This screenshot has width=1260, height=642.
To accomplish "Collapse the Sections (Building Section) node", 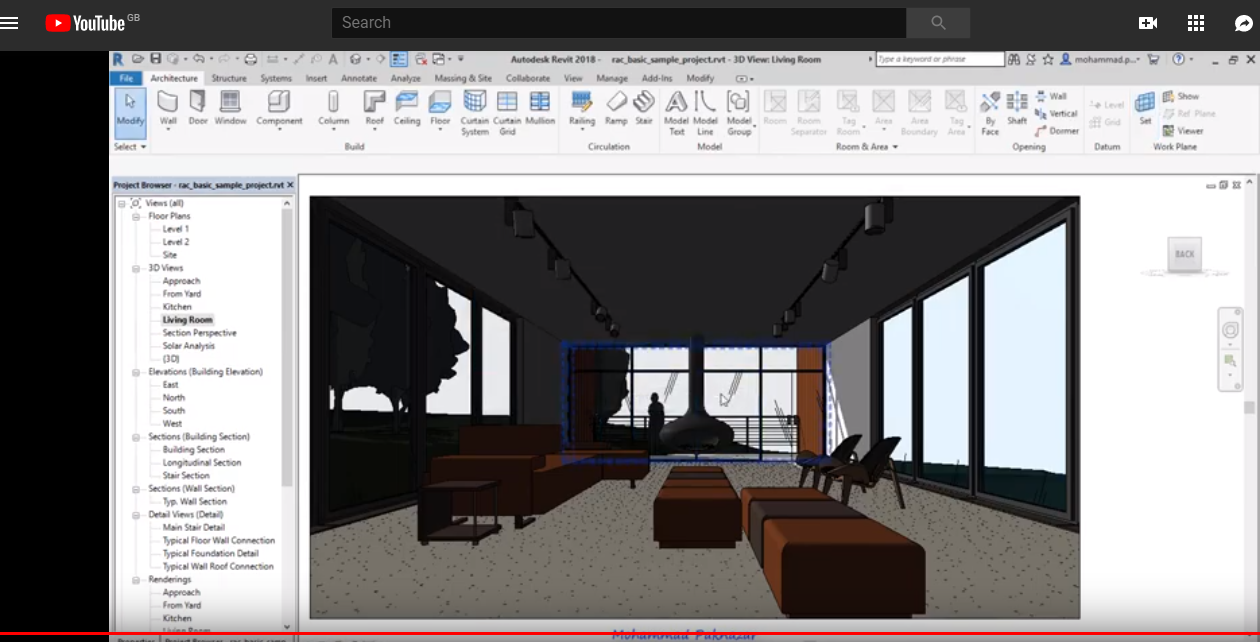I will click(136, 437).
